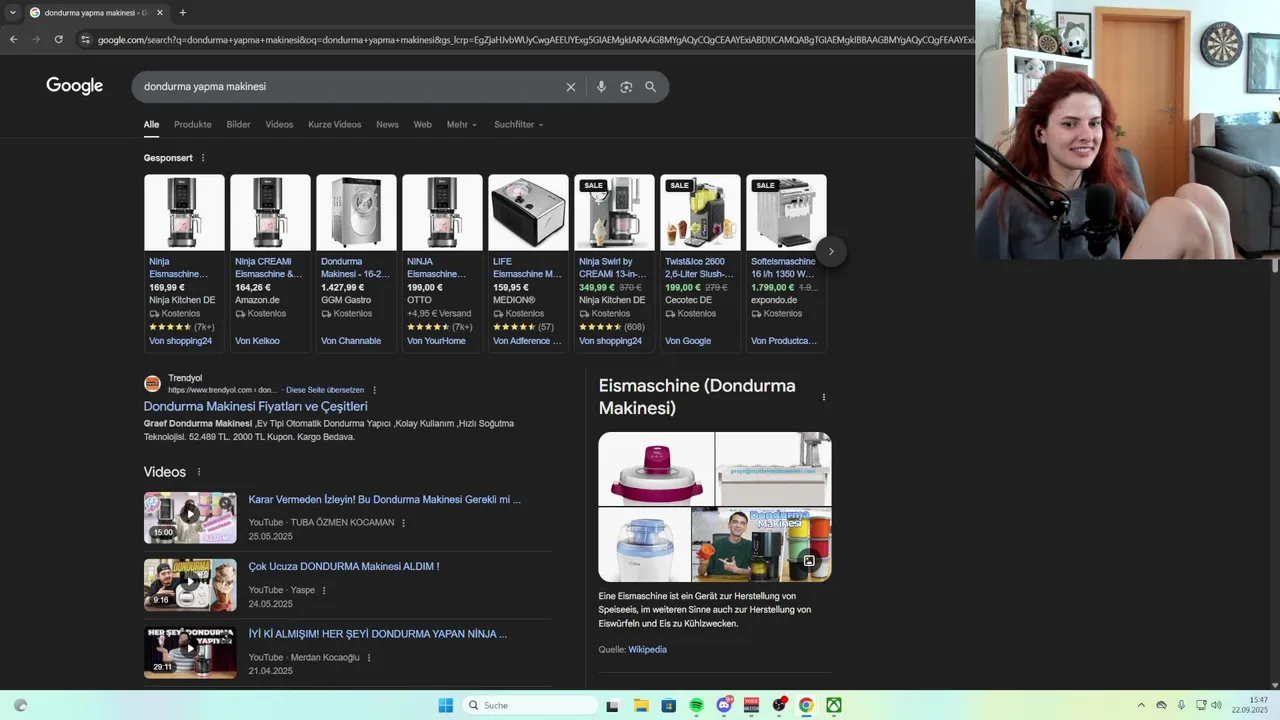Image resolution: width=1280 pixels, height=720 pixels.
Task: Open İYİ Kİ ALMIŞIM ninja video link
Action: coord(378,634)
